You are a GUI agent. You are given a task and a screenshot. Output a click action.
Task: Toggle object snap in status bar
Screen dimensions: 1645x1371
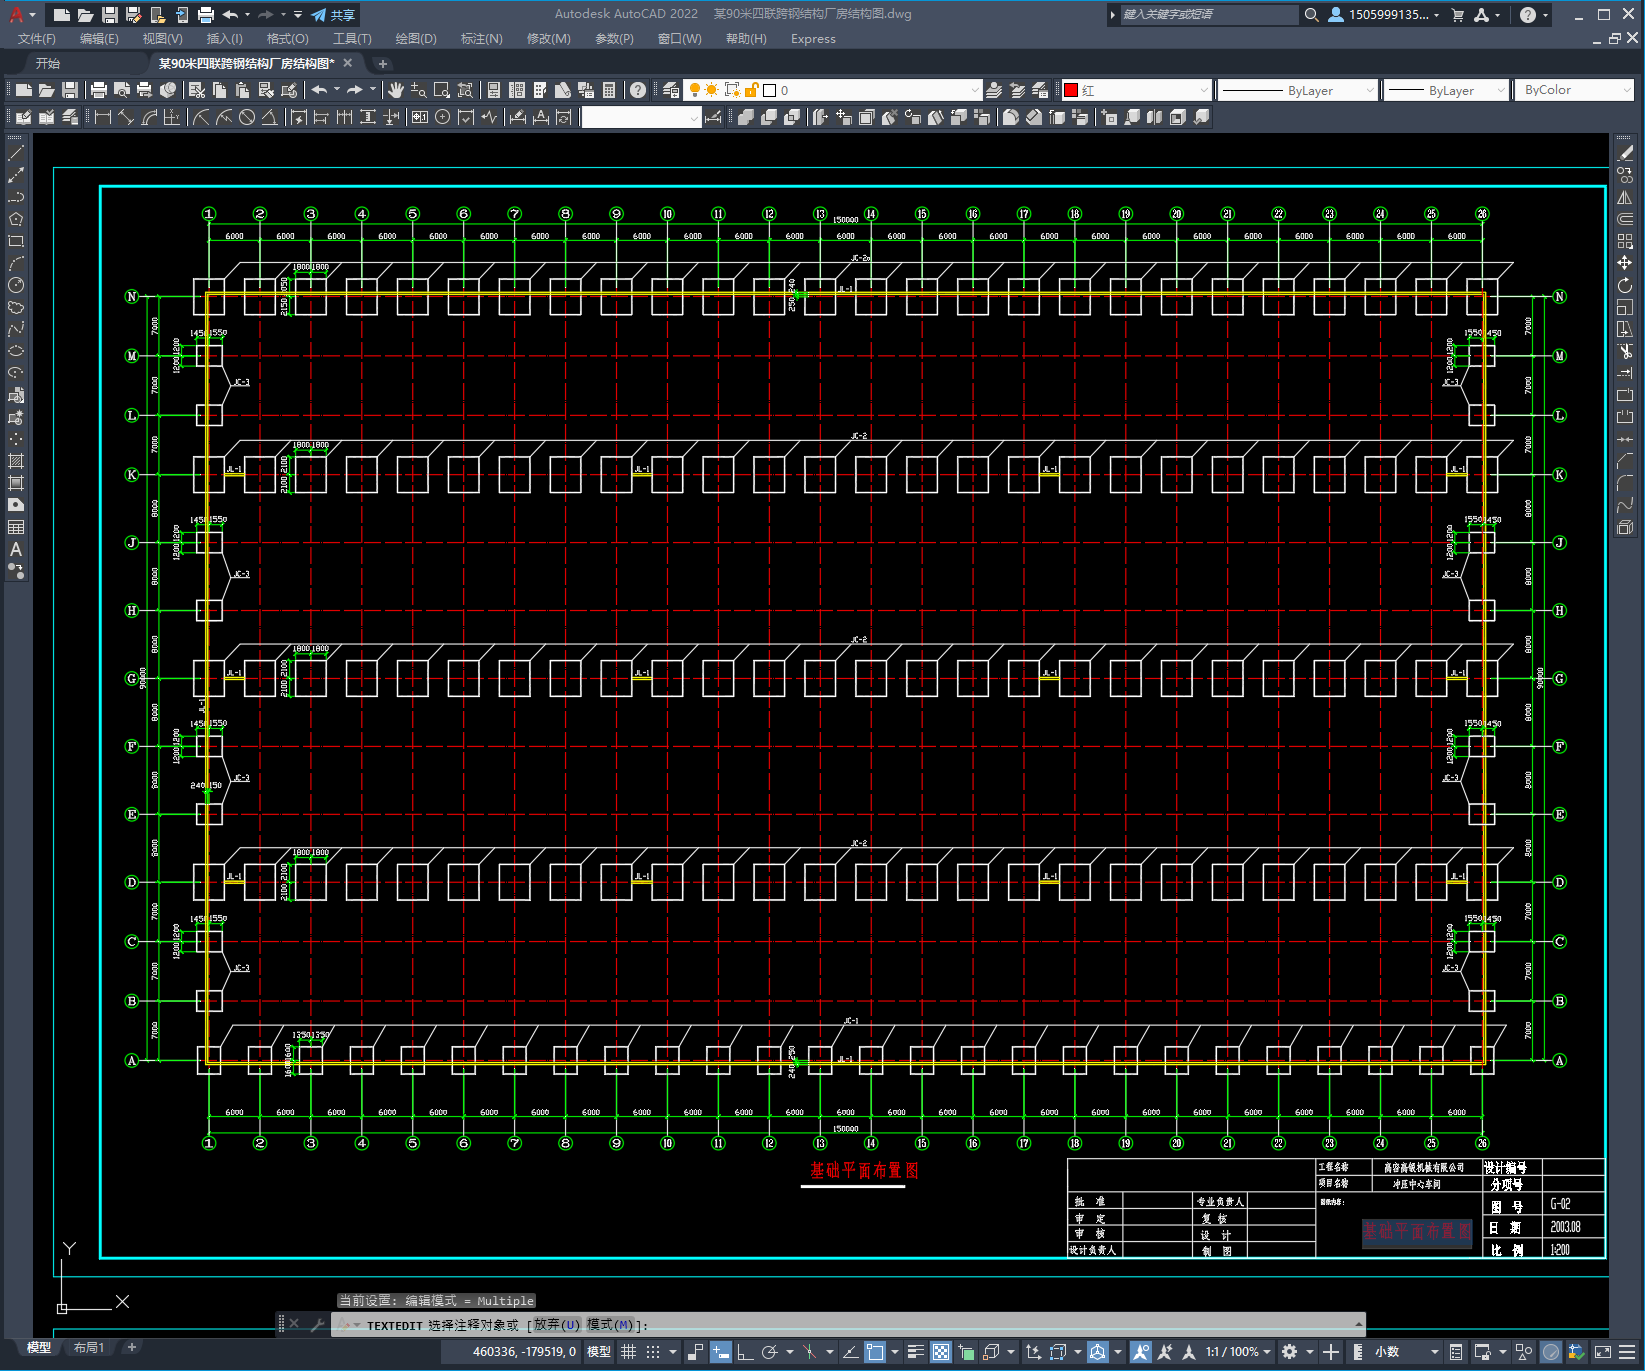875,1352
